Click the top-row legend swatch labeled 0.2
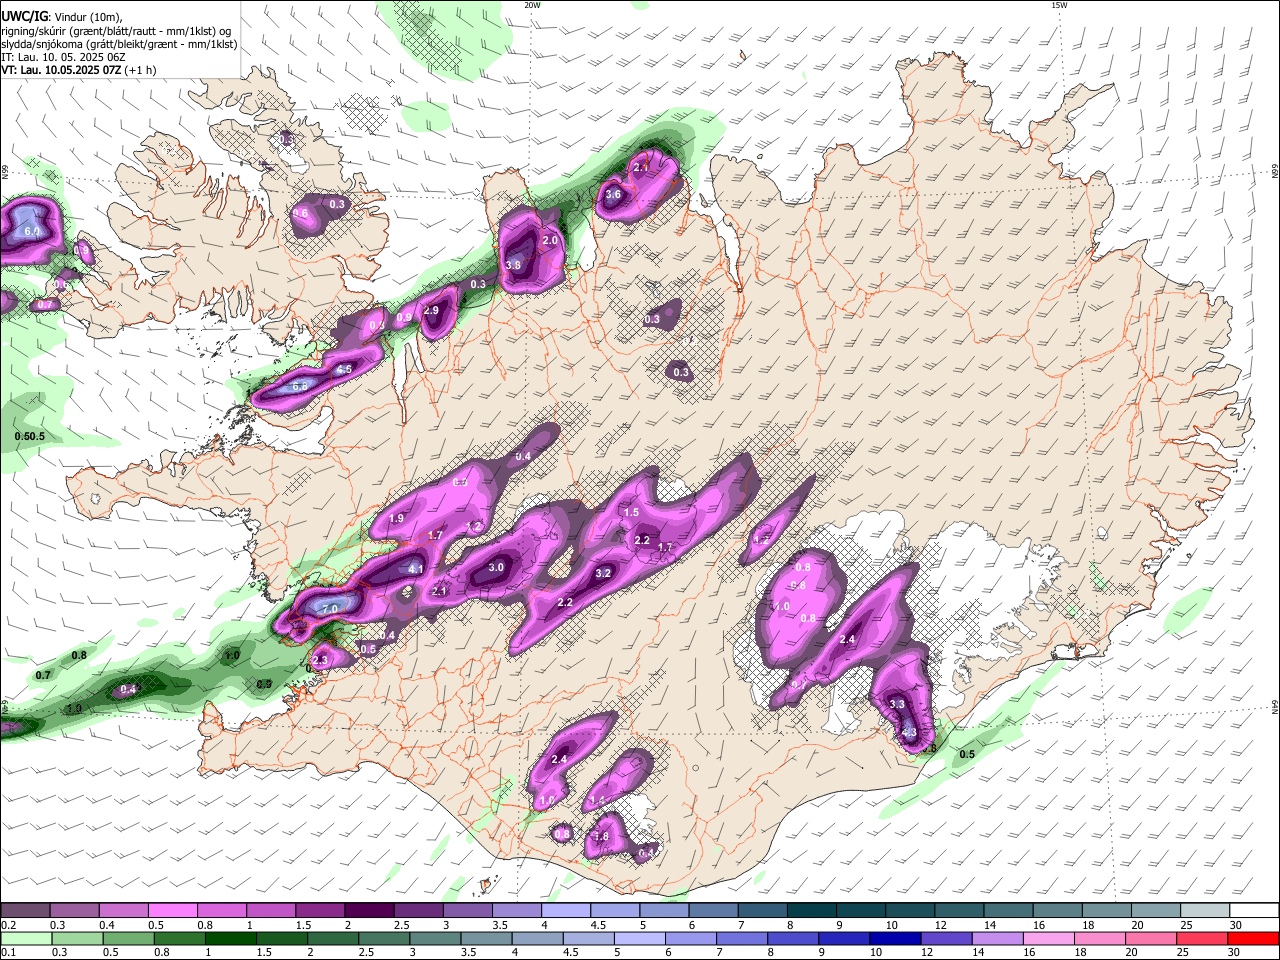 [x=25, y=911]
